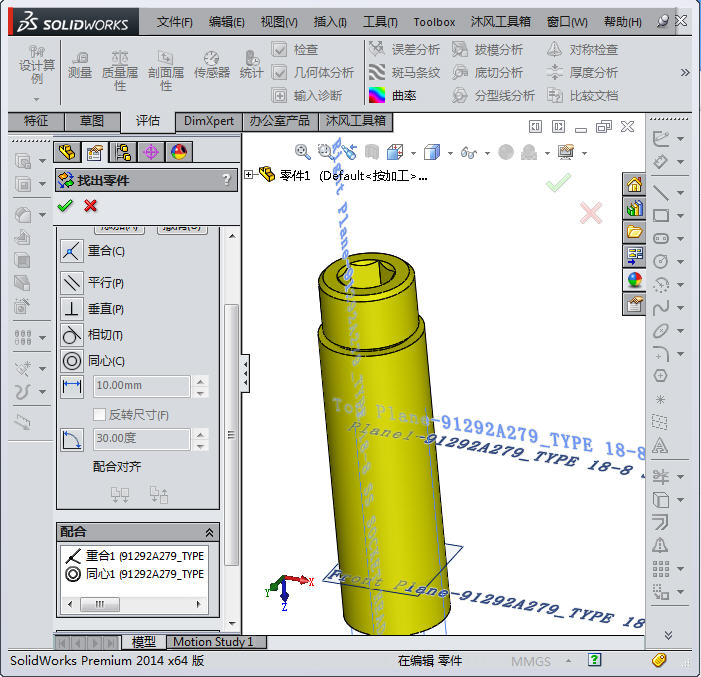Viewport: 701px width, 677px height.
Task: Collapse the 配合 section chevron
Action: coord(210,533)
